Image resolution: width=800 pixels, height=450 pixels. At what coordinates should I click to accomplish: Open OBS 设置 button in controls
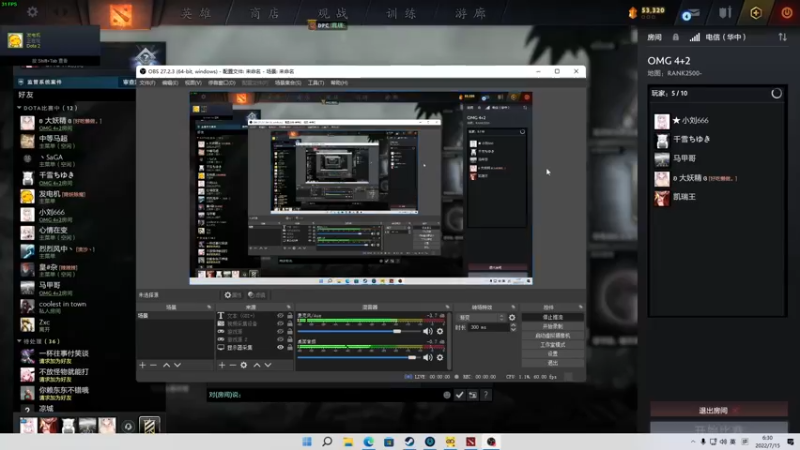tap(553, 354)
